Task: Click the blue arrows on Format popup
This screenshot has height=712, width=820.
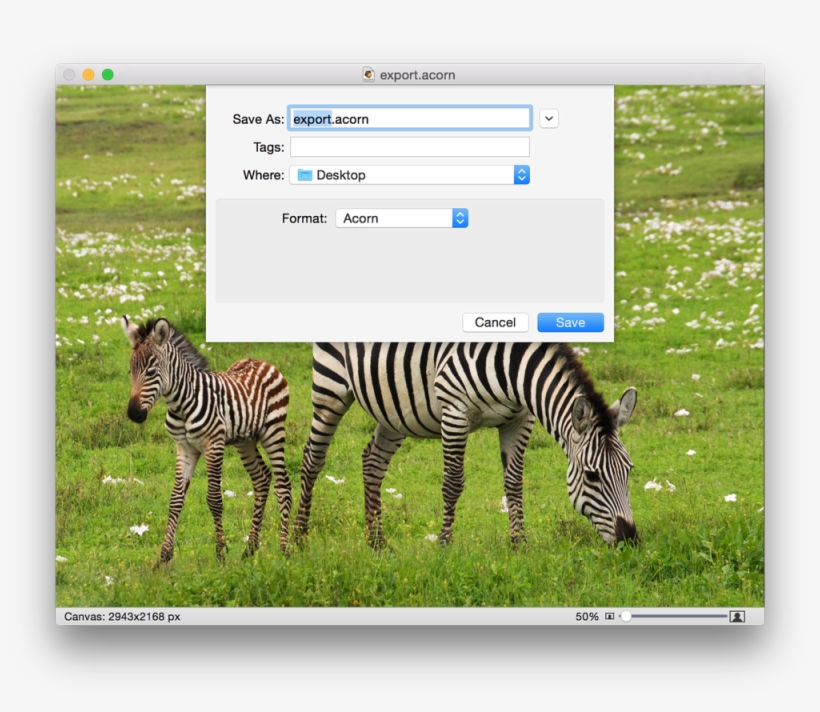Action: [x=460, y=218]
